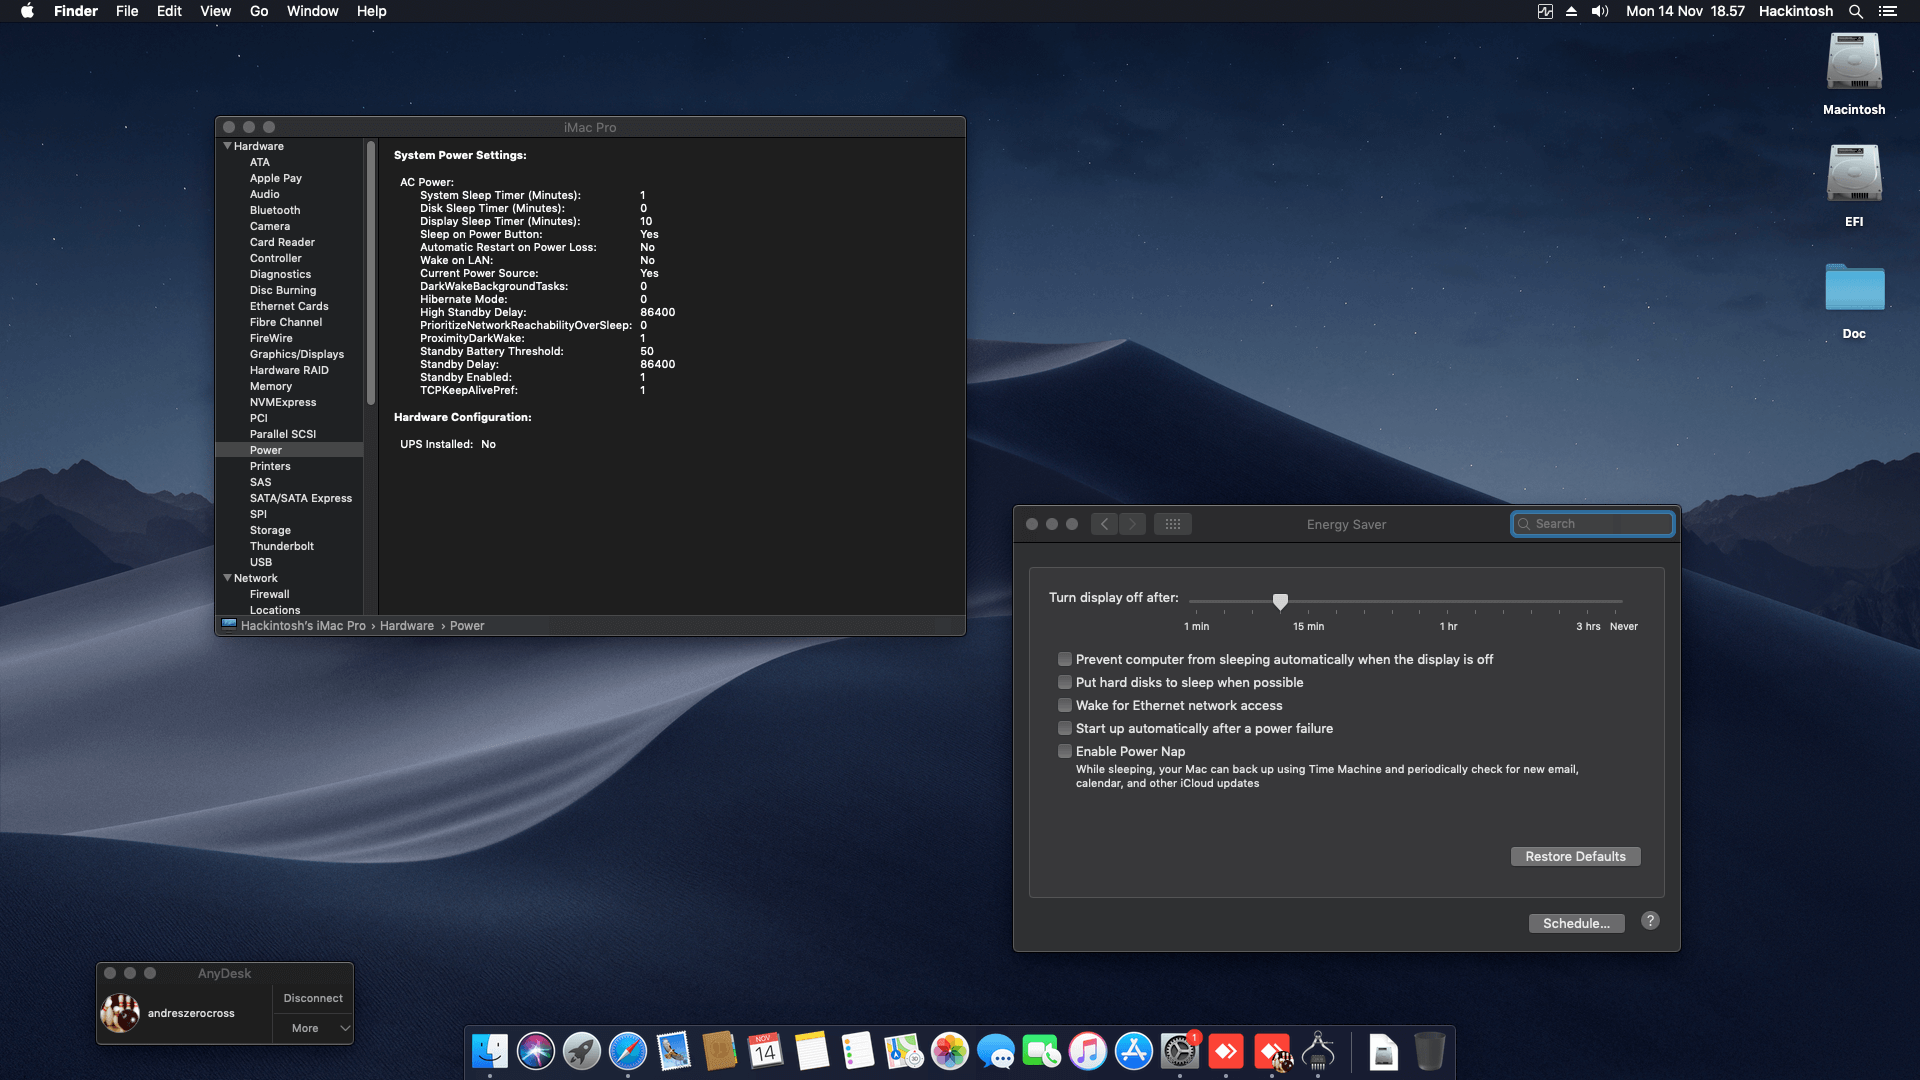Select Firewall under Network

click(269, 594)
